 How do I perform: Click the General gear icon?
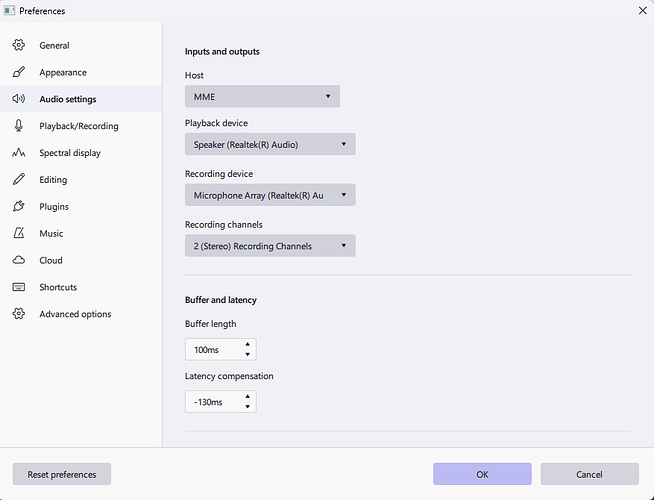(x=18, y=45)
